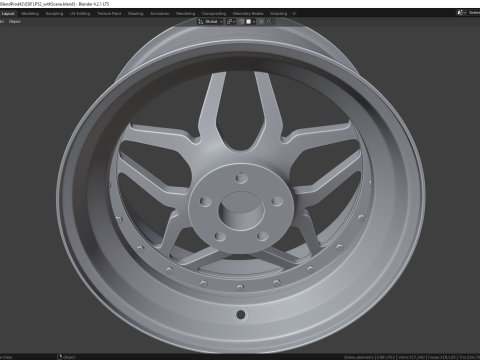The height and width of the screenshot is (360, 480).
Task: Open the Geometry Nodes workspace tab
Action: point(248,14)
